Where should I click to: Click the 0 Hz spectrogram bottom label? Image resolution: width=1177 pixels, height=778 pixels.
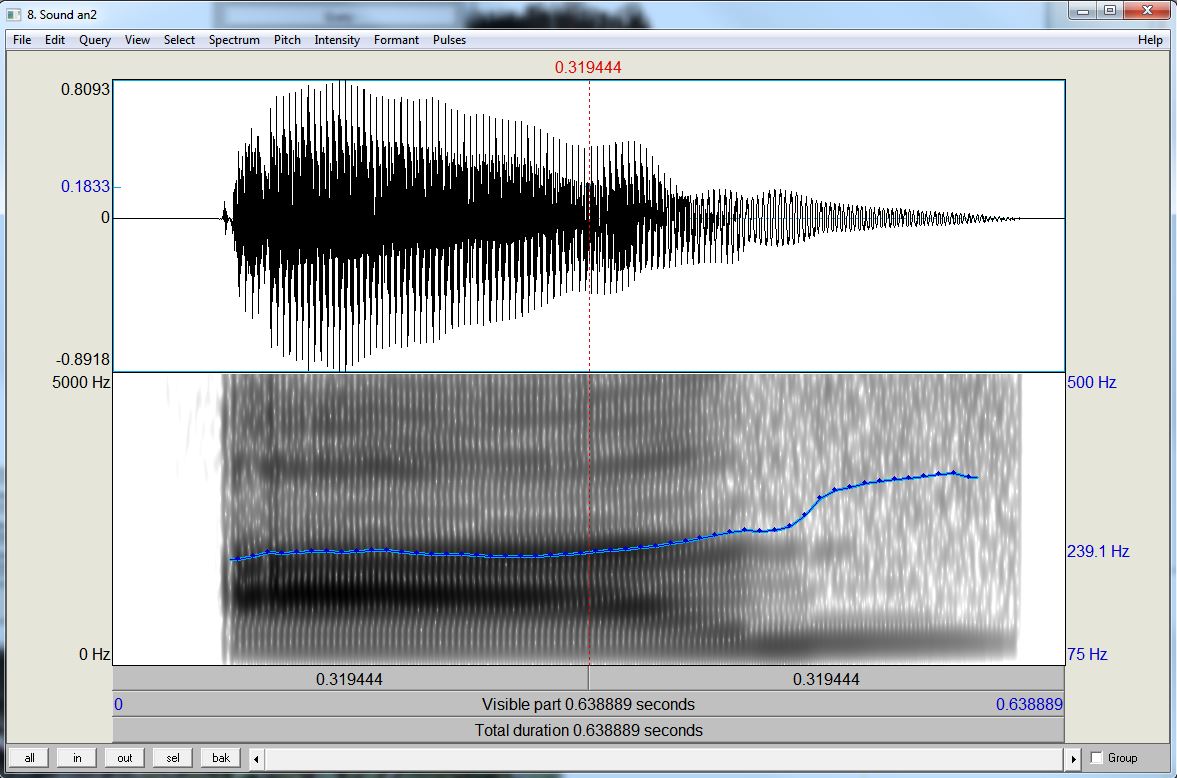(95, 654)
